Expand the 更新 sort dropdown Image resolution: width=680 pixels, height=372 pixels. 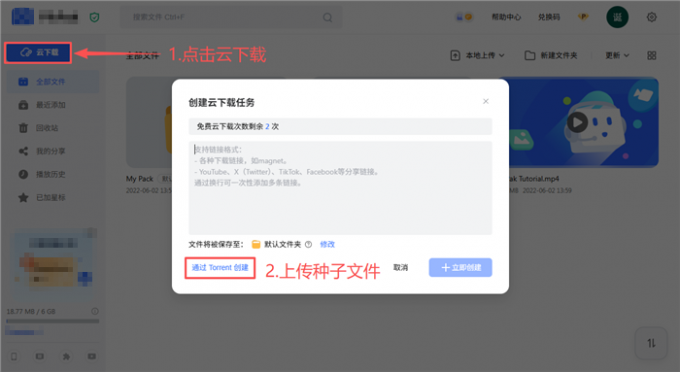click(x=617, y=55)
